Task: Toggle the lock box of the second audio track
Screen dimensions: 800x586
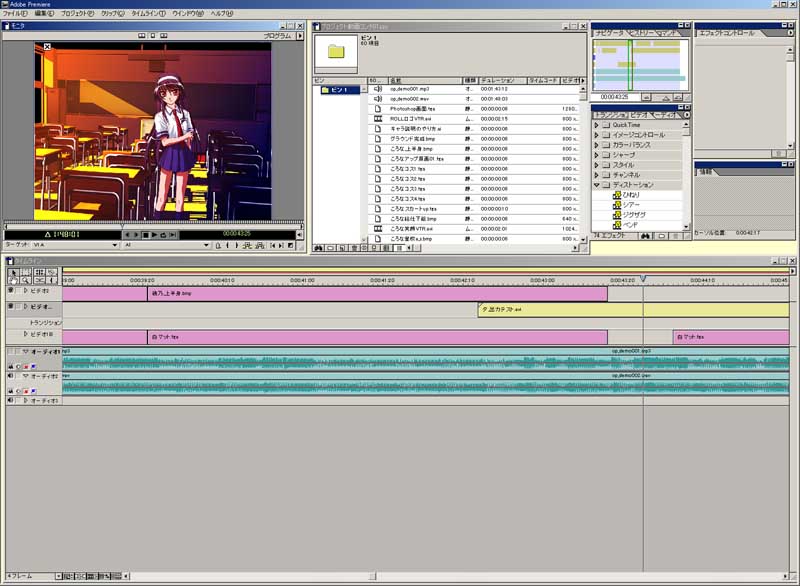Action: coord(19,376)
